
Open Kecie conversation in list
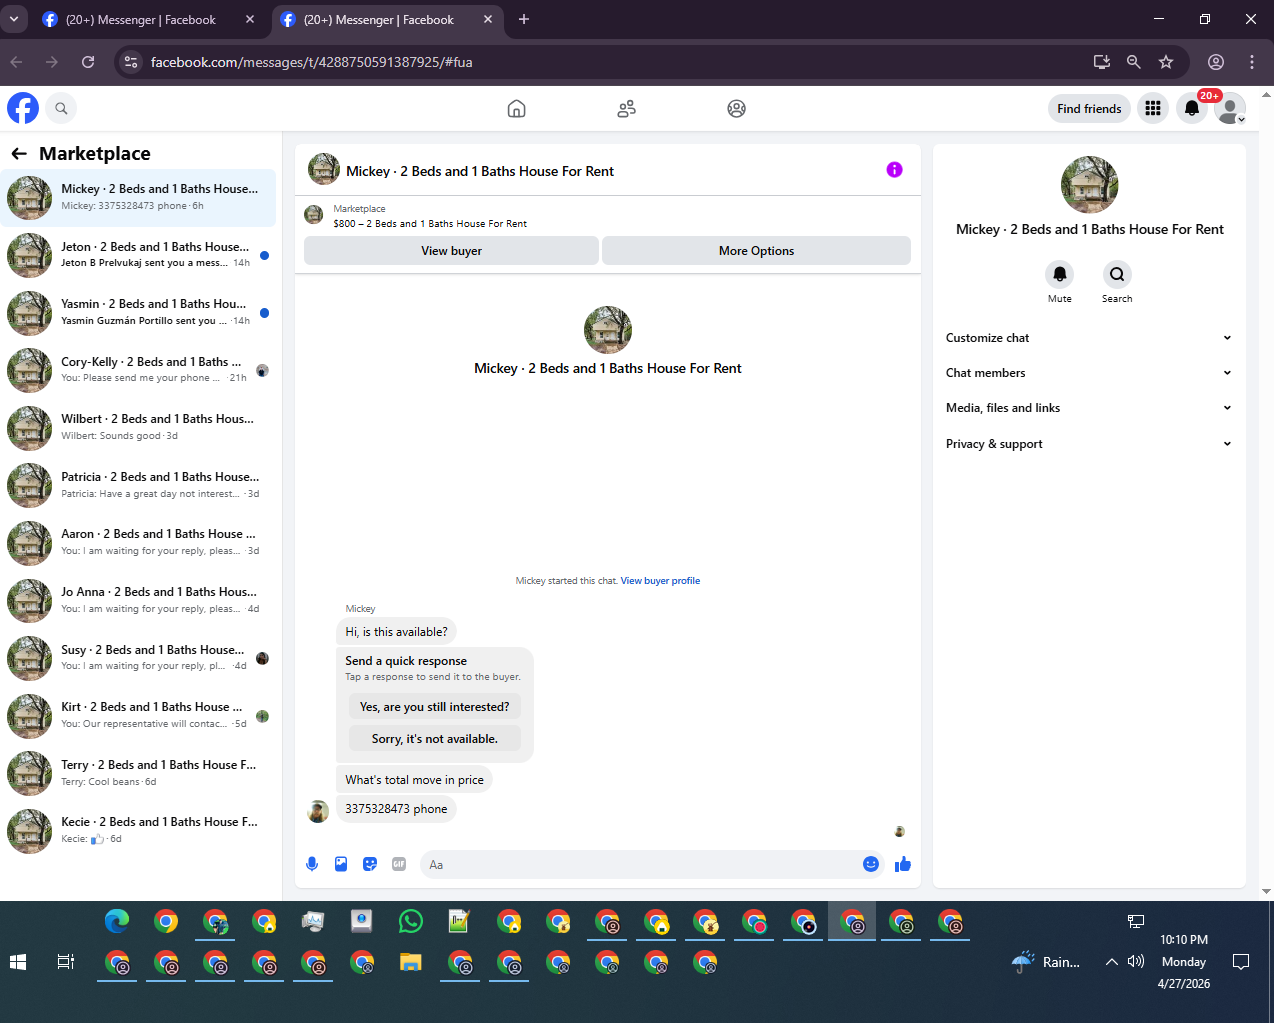coord(139,830)
